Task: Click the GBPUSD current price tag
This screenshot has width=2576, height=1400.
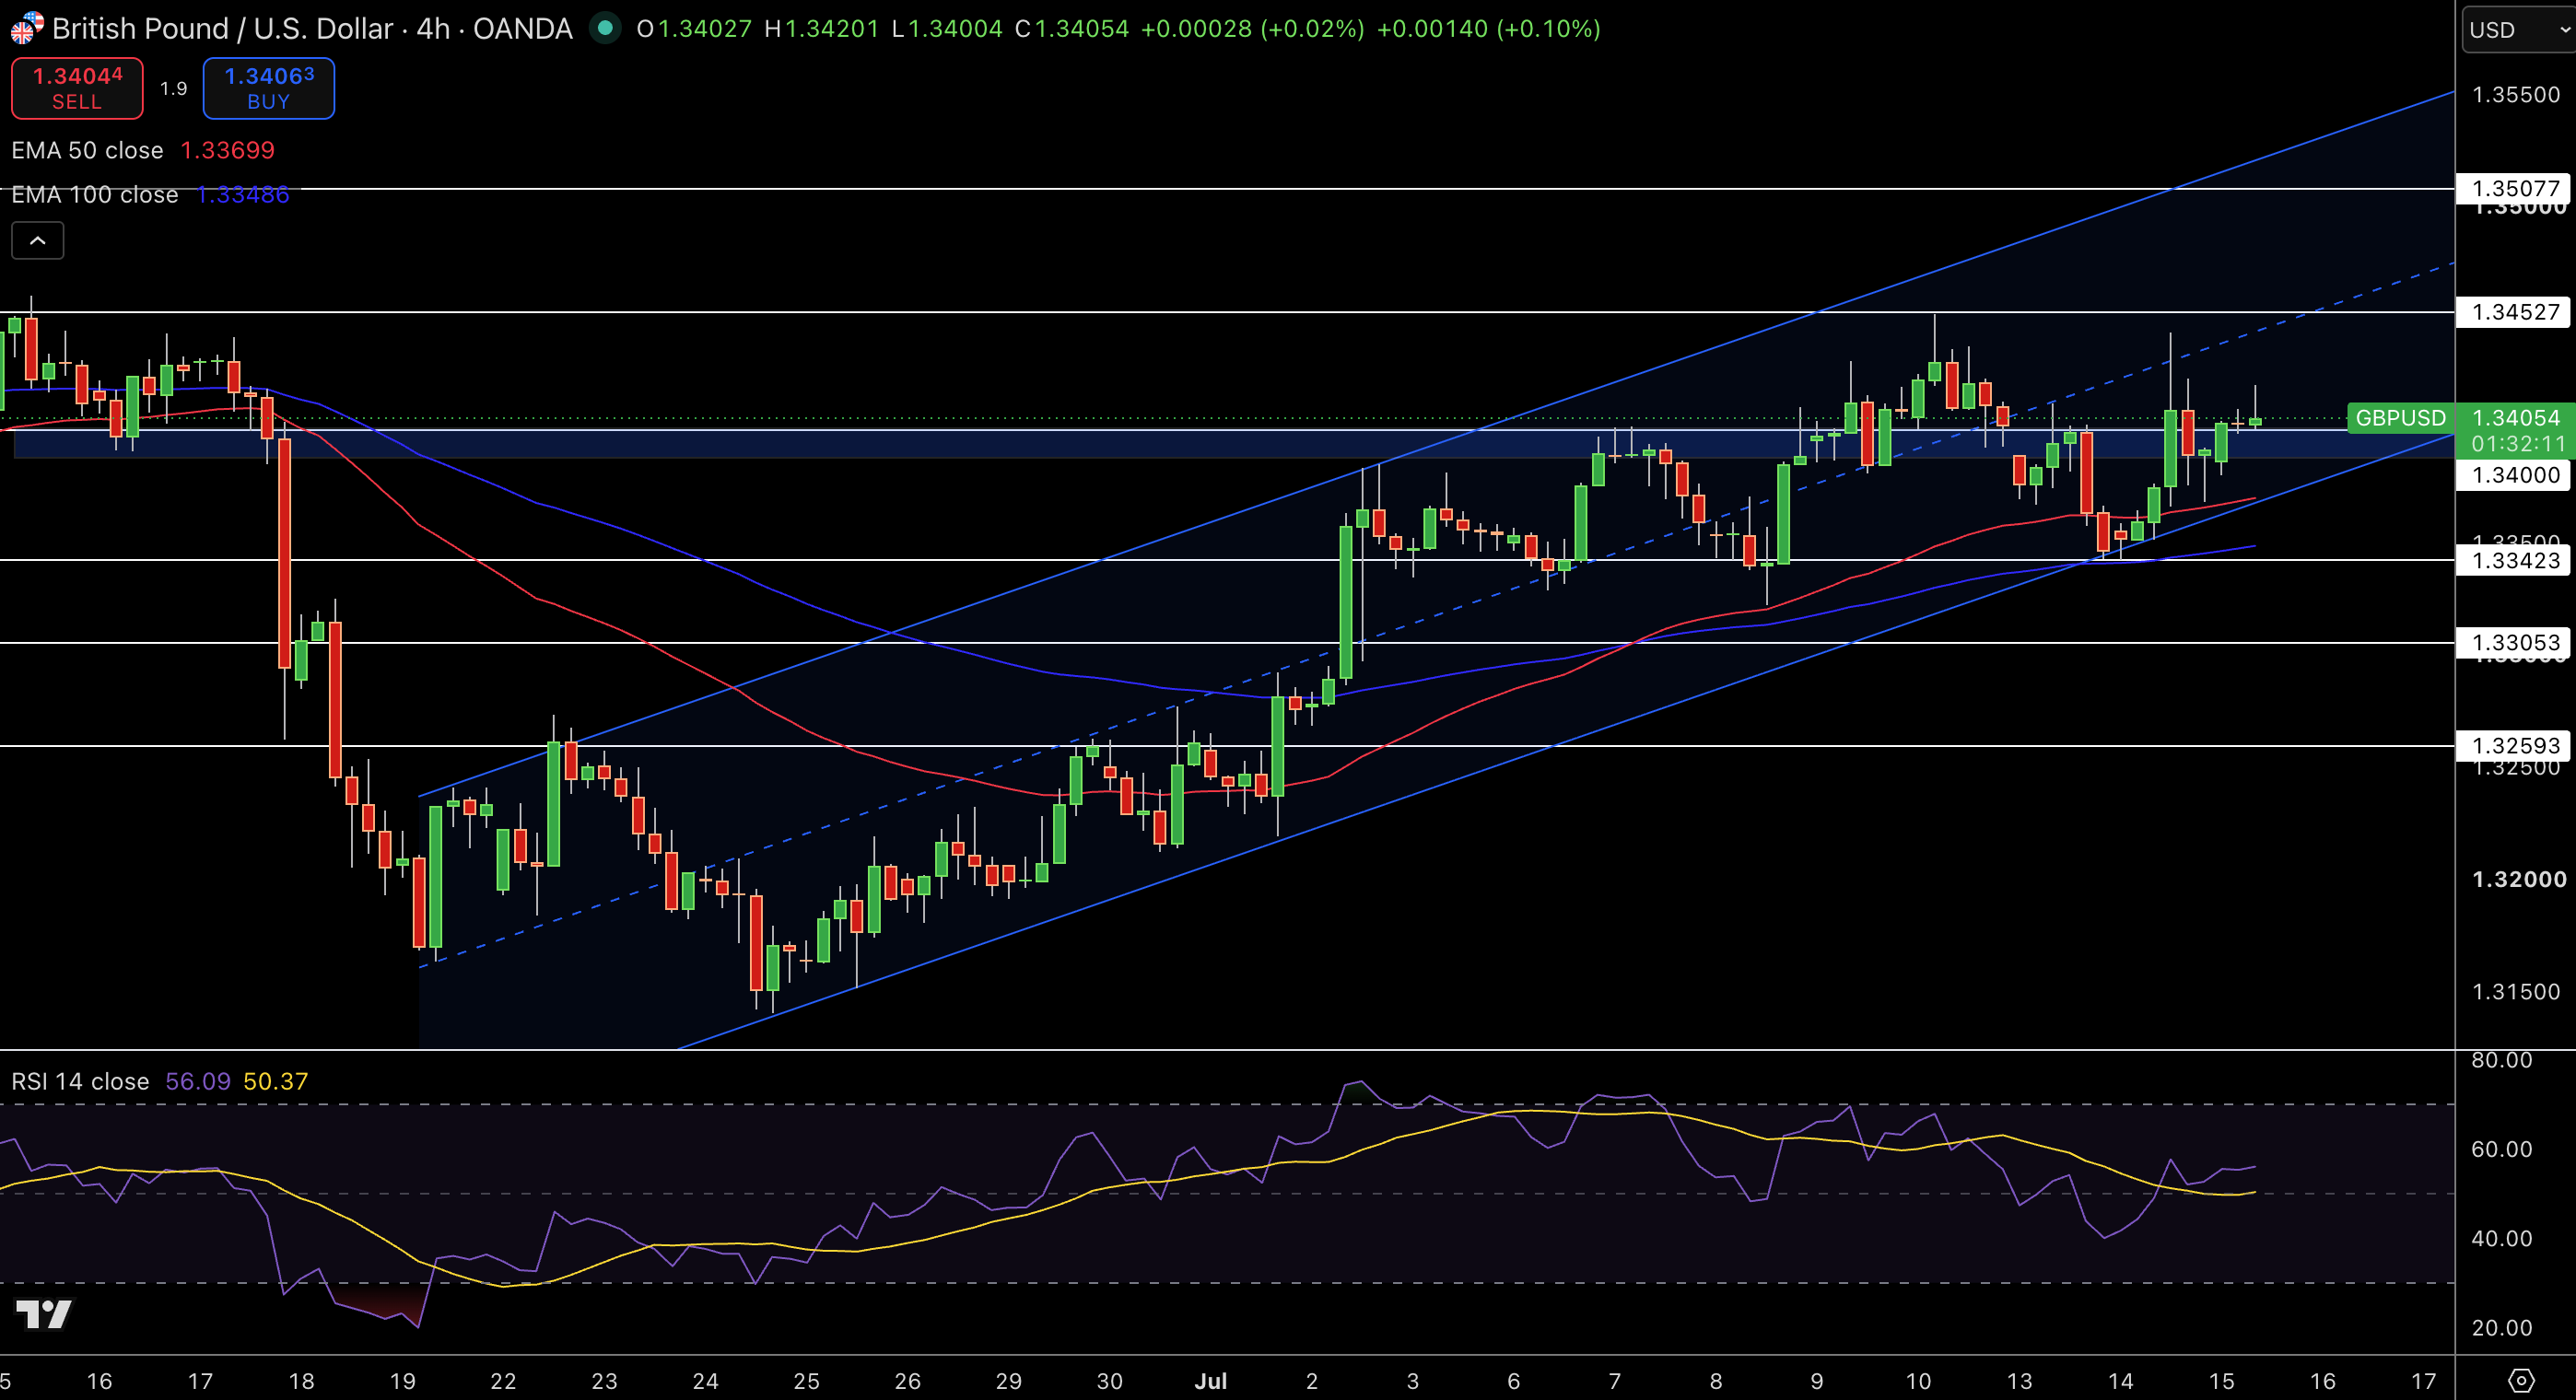Action: pos(2400,418)
